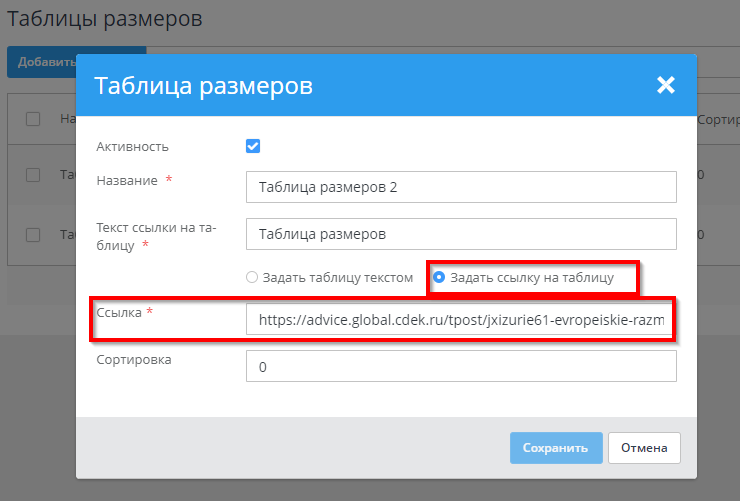The image size is (740, 501).
Task: Choose the Задать ссылку на таблицу radio
Action: click(439, 277)
